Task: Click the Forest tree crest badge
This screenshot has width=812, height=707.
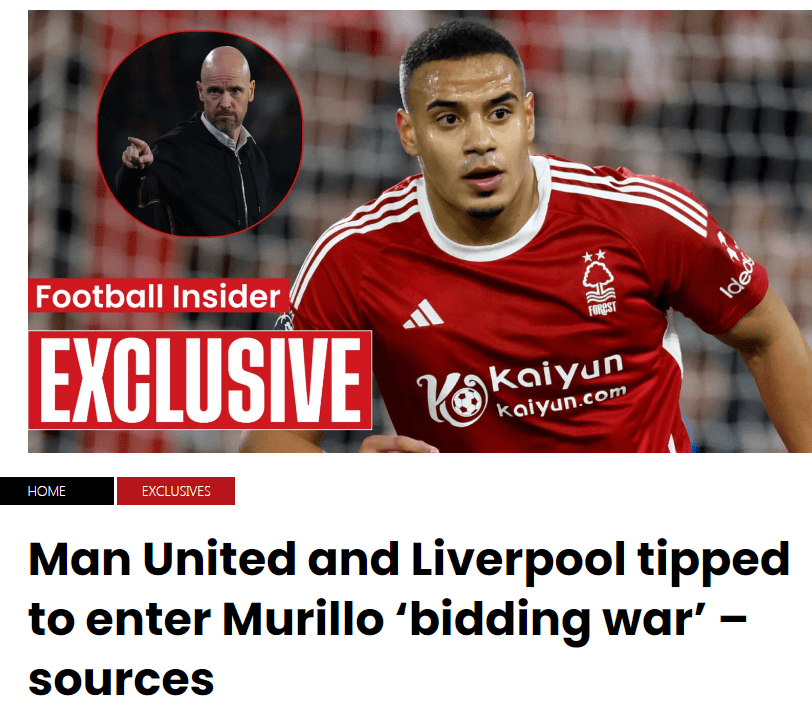Action: click(x=600, y=288)
